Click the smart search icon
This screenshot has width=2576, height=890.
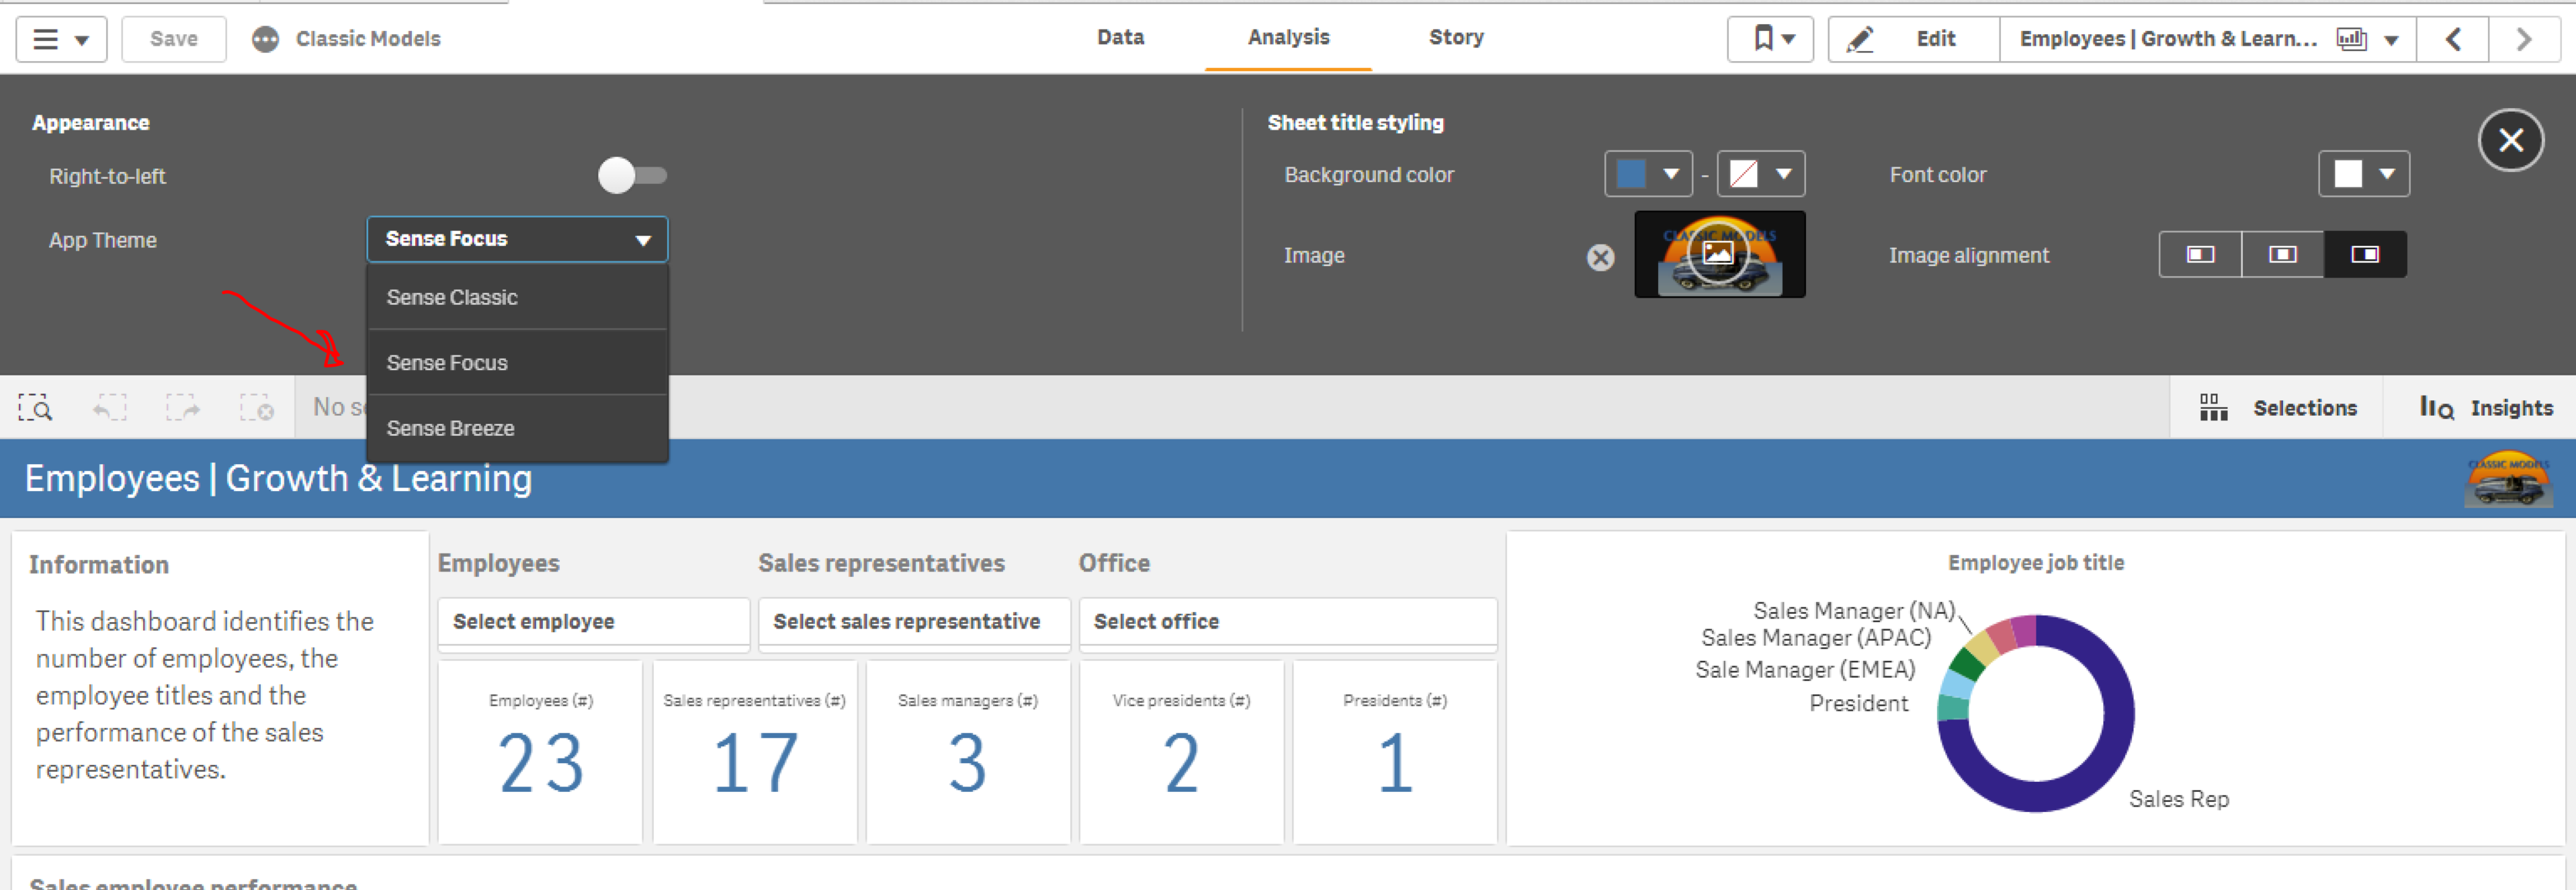tap(35, 408)
